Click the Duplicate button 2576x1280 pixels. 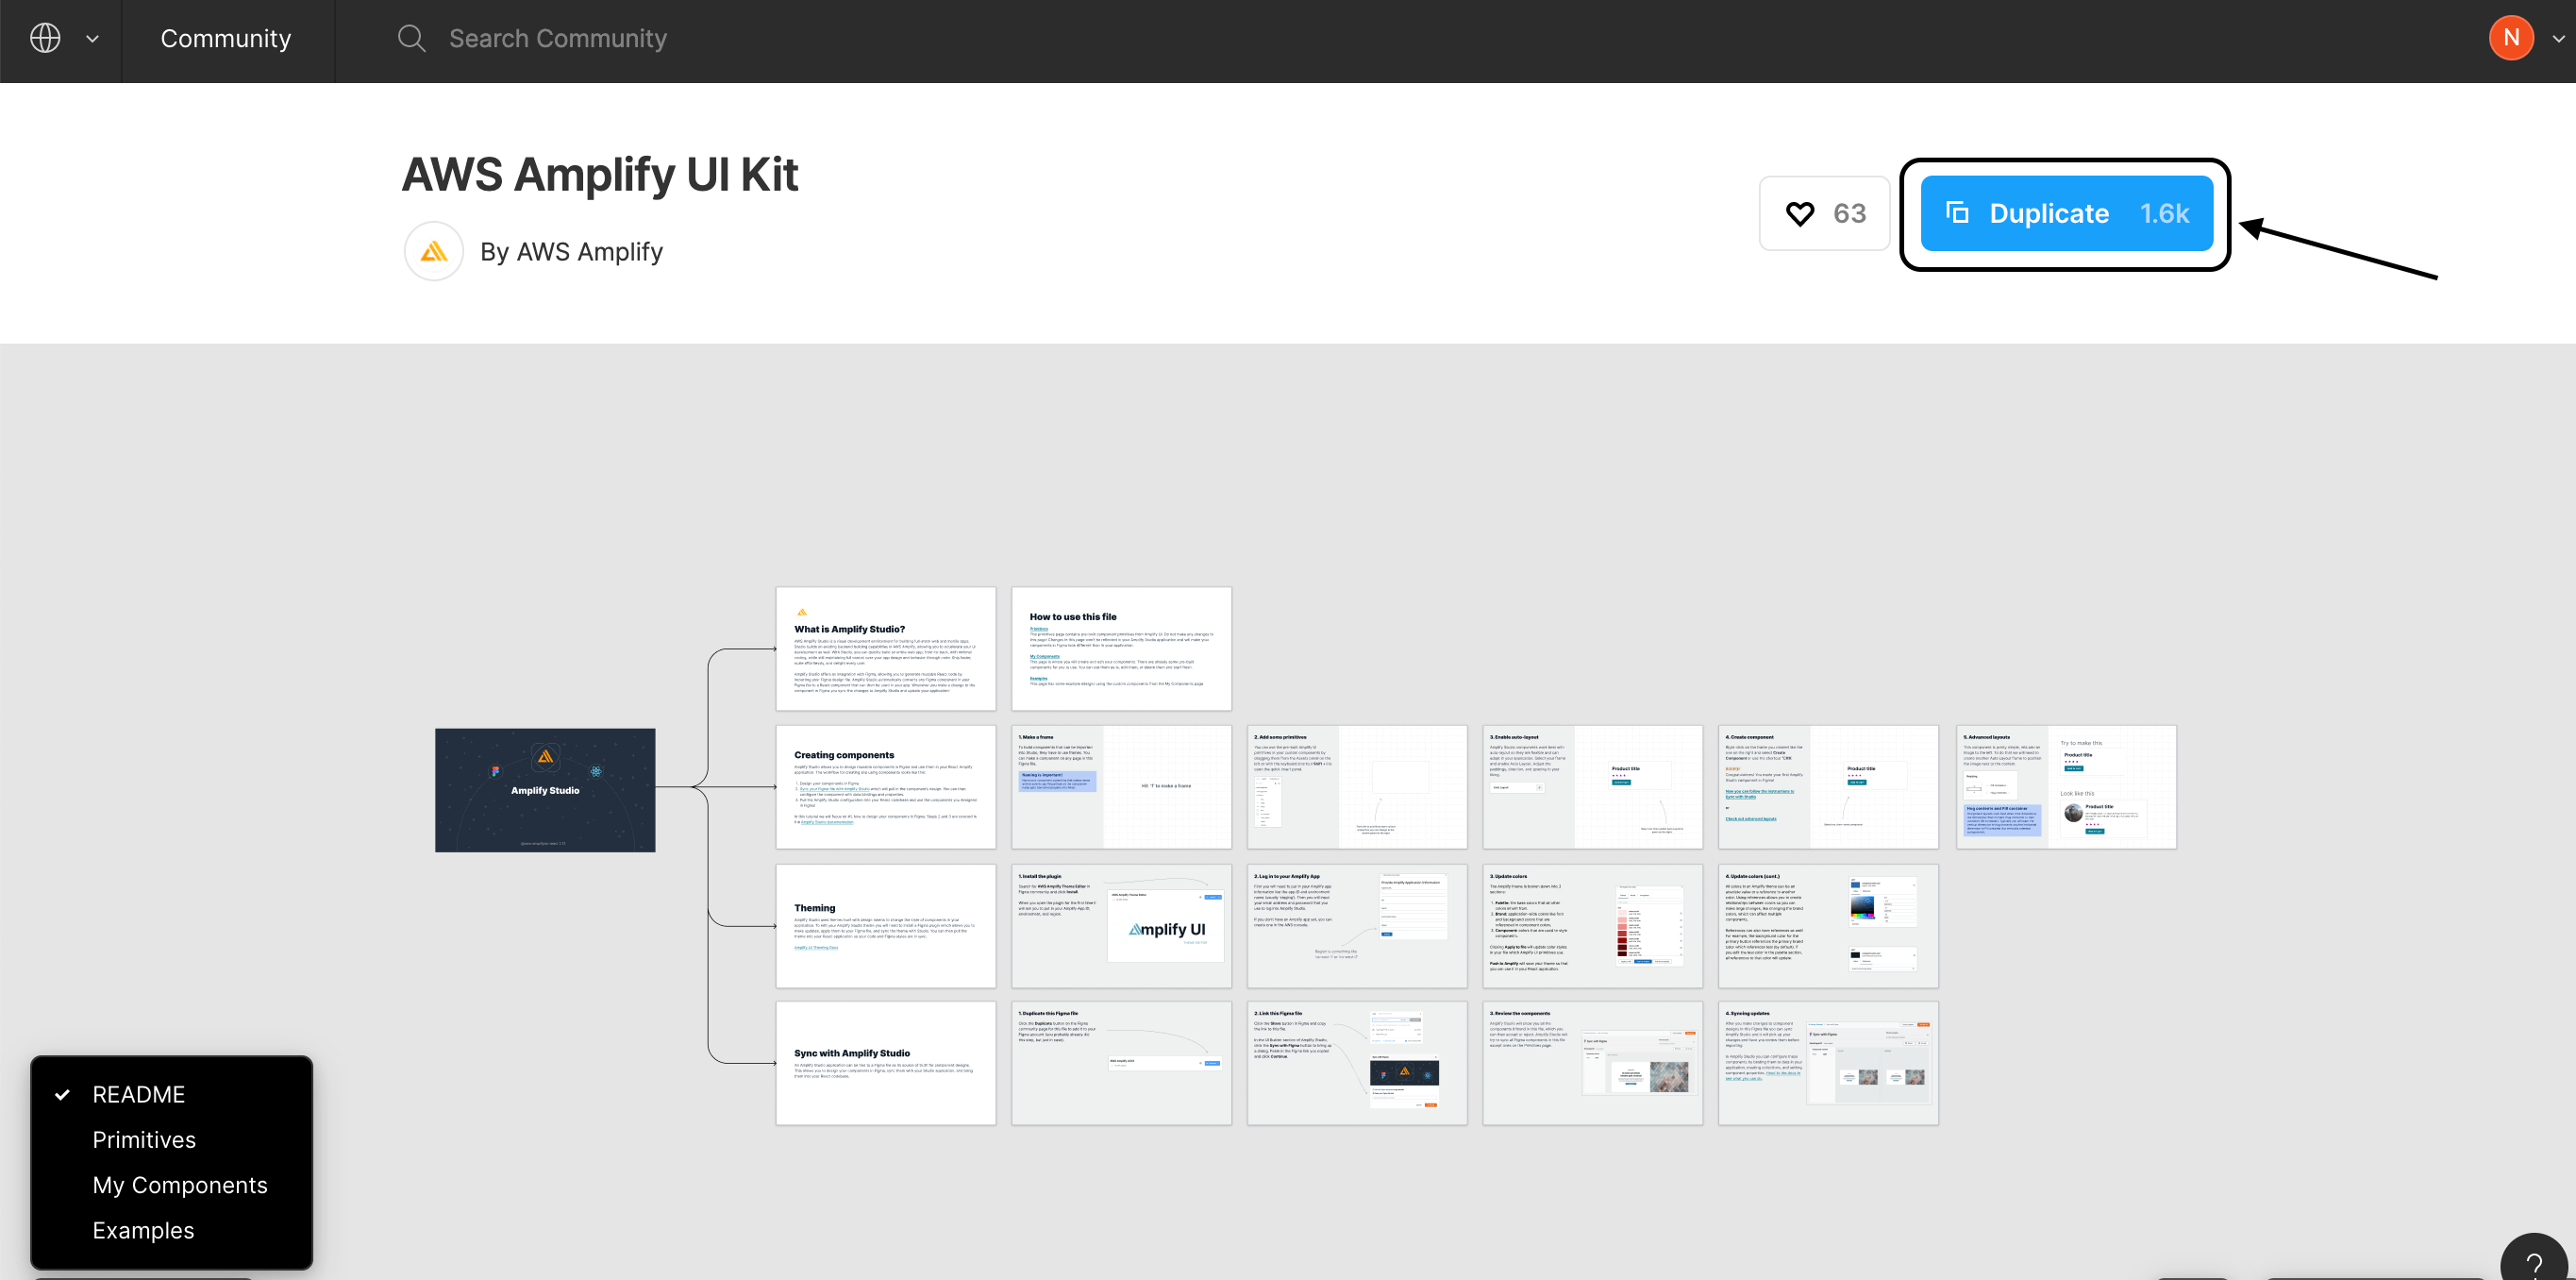[2066, 213]
